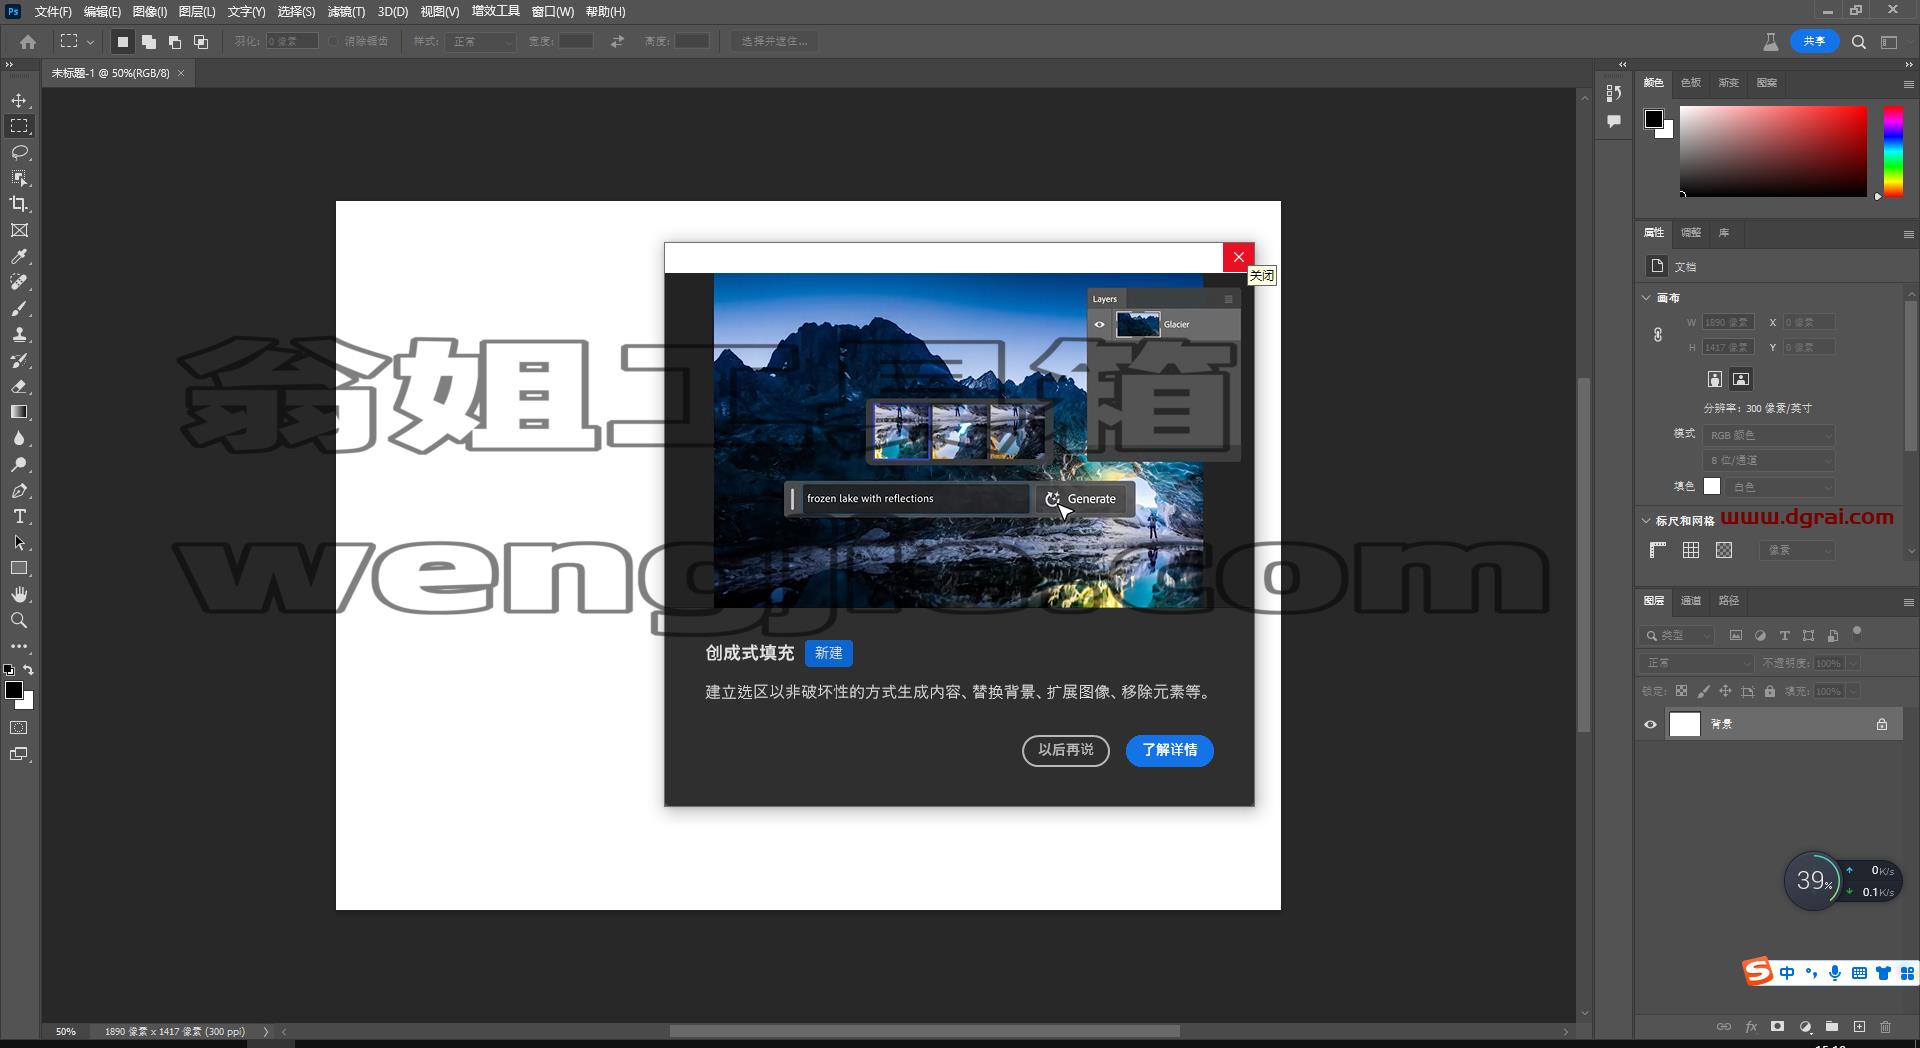Select the Eraser tool
1920x1048 pixels.
pyautogui.click(x=19, y=386)
